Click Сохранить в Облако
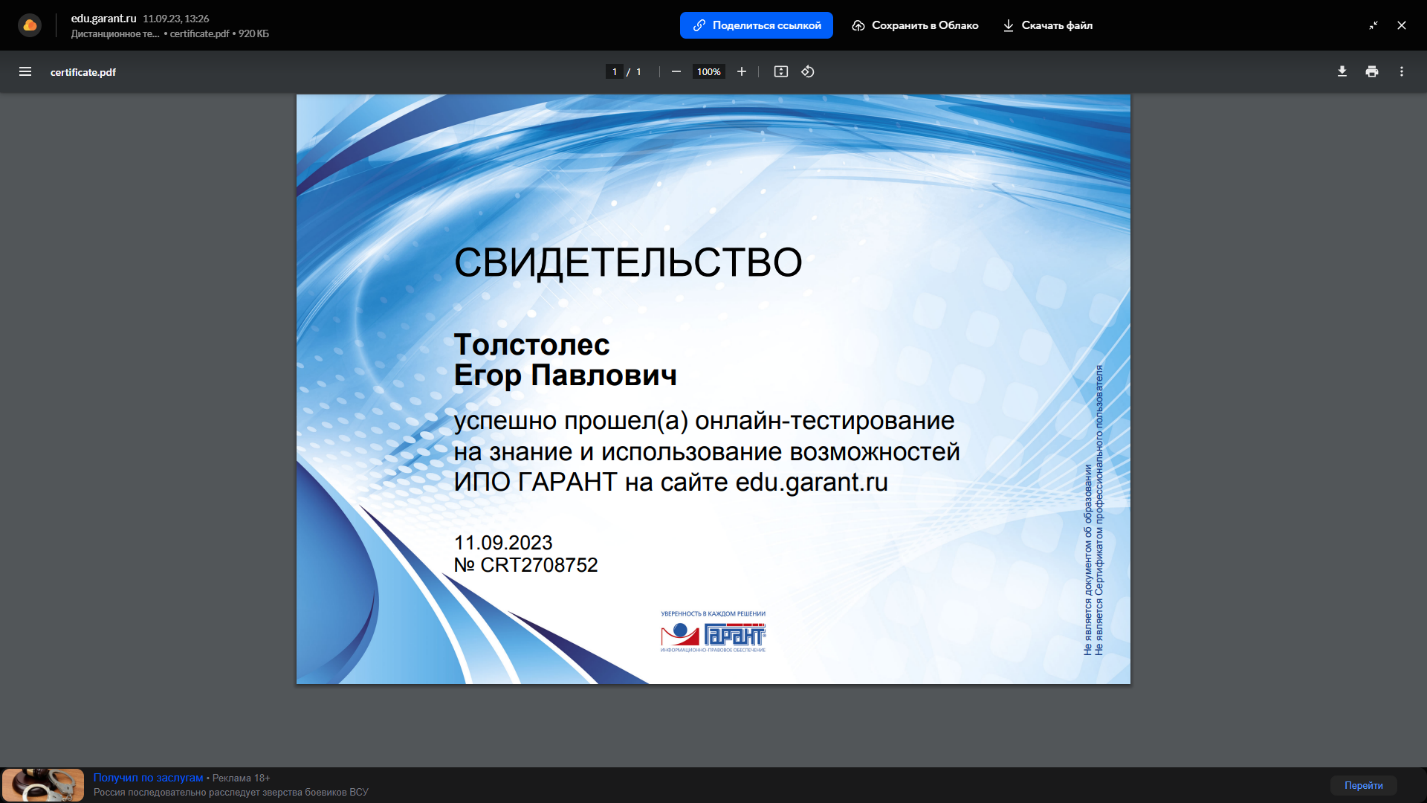The image size is (1427, 803). pyautogui.click(x=915, y=25)
